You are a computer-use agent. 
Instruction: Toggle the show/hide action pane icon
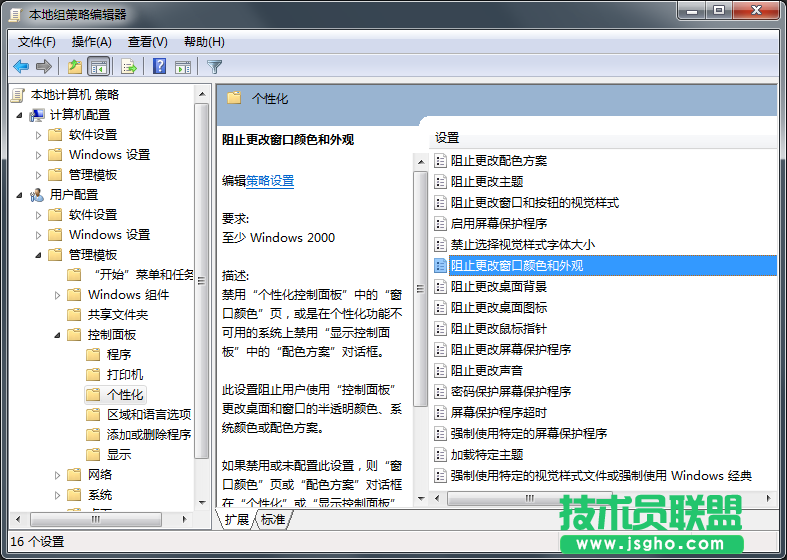[183, 67]
